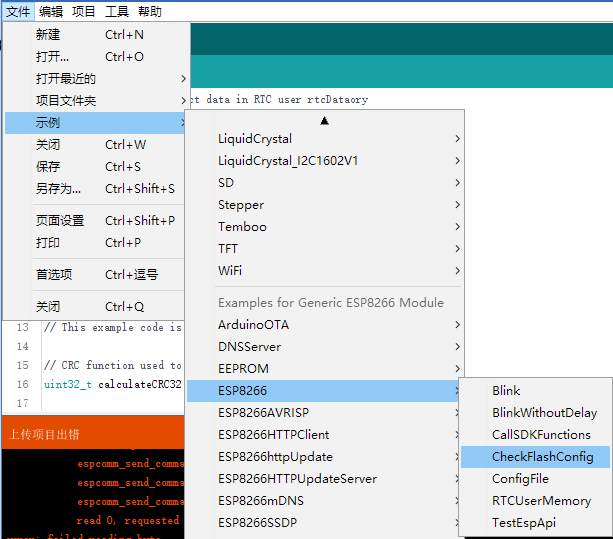Open the 文件 menu in menu bar
The height and width of the screenshot is (539, 613).
click(18, 11)
